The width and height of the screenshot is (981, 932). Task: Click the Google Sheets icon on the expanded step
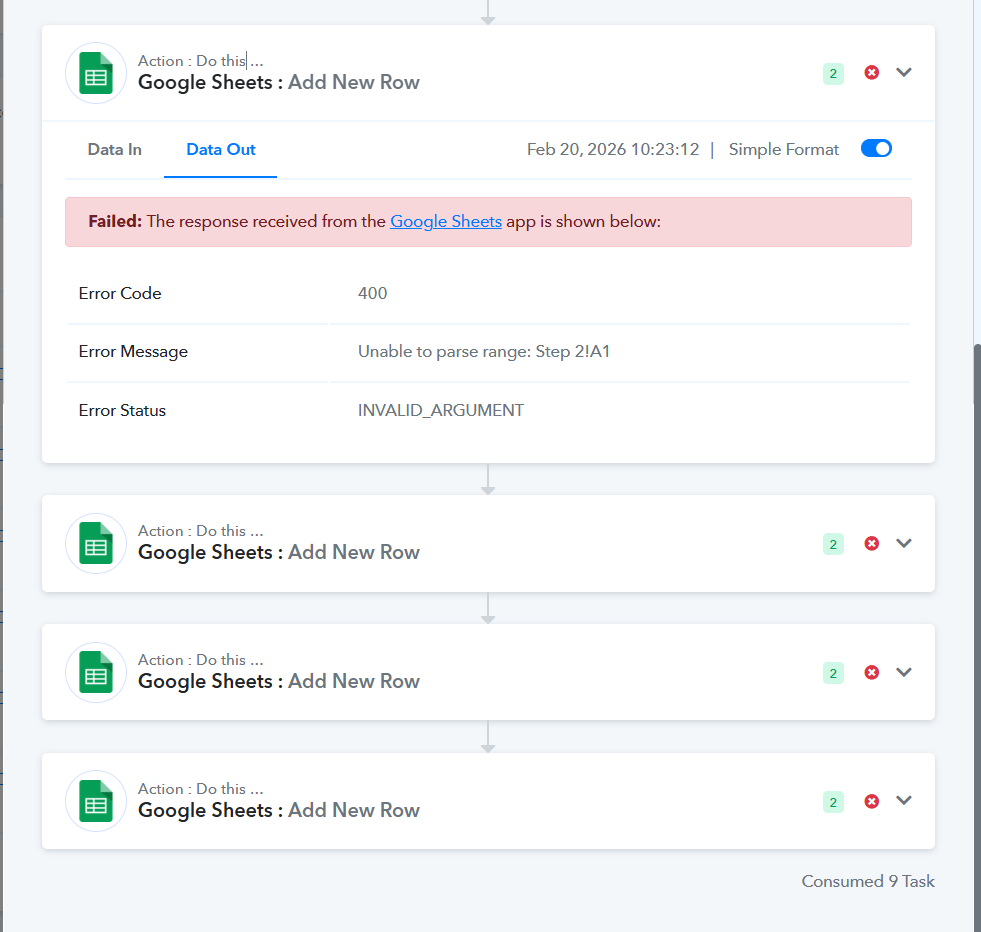96,73
